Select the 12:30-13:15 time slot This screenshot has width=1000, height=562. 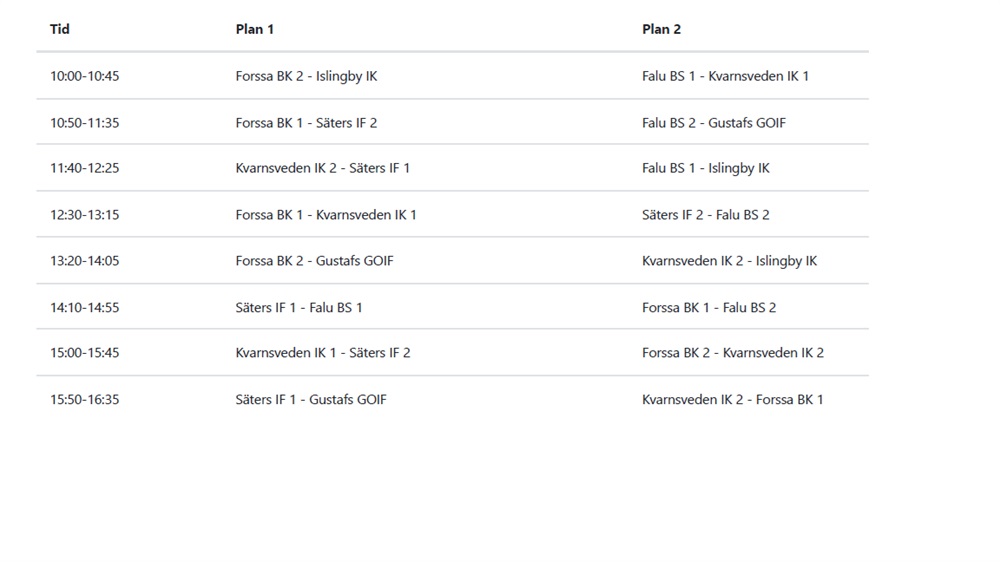pyautogui.click(x=85, y=214)
